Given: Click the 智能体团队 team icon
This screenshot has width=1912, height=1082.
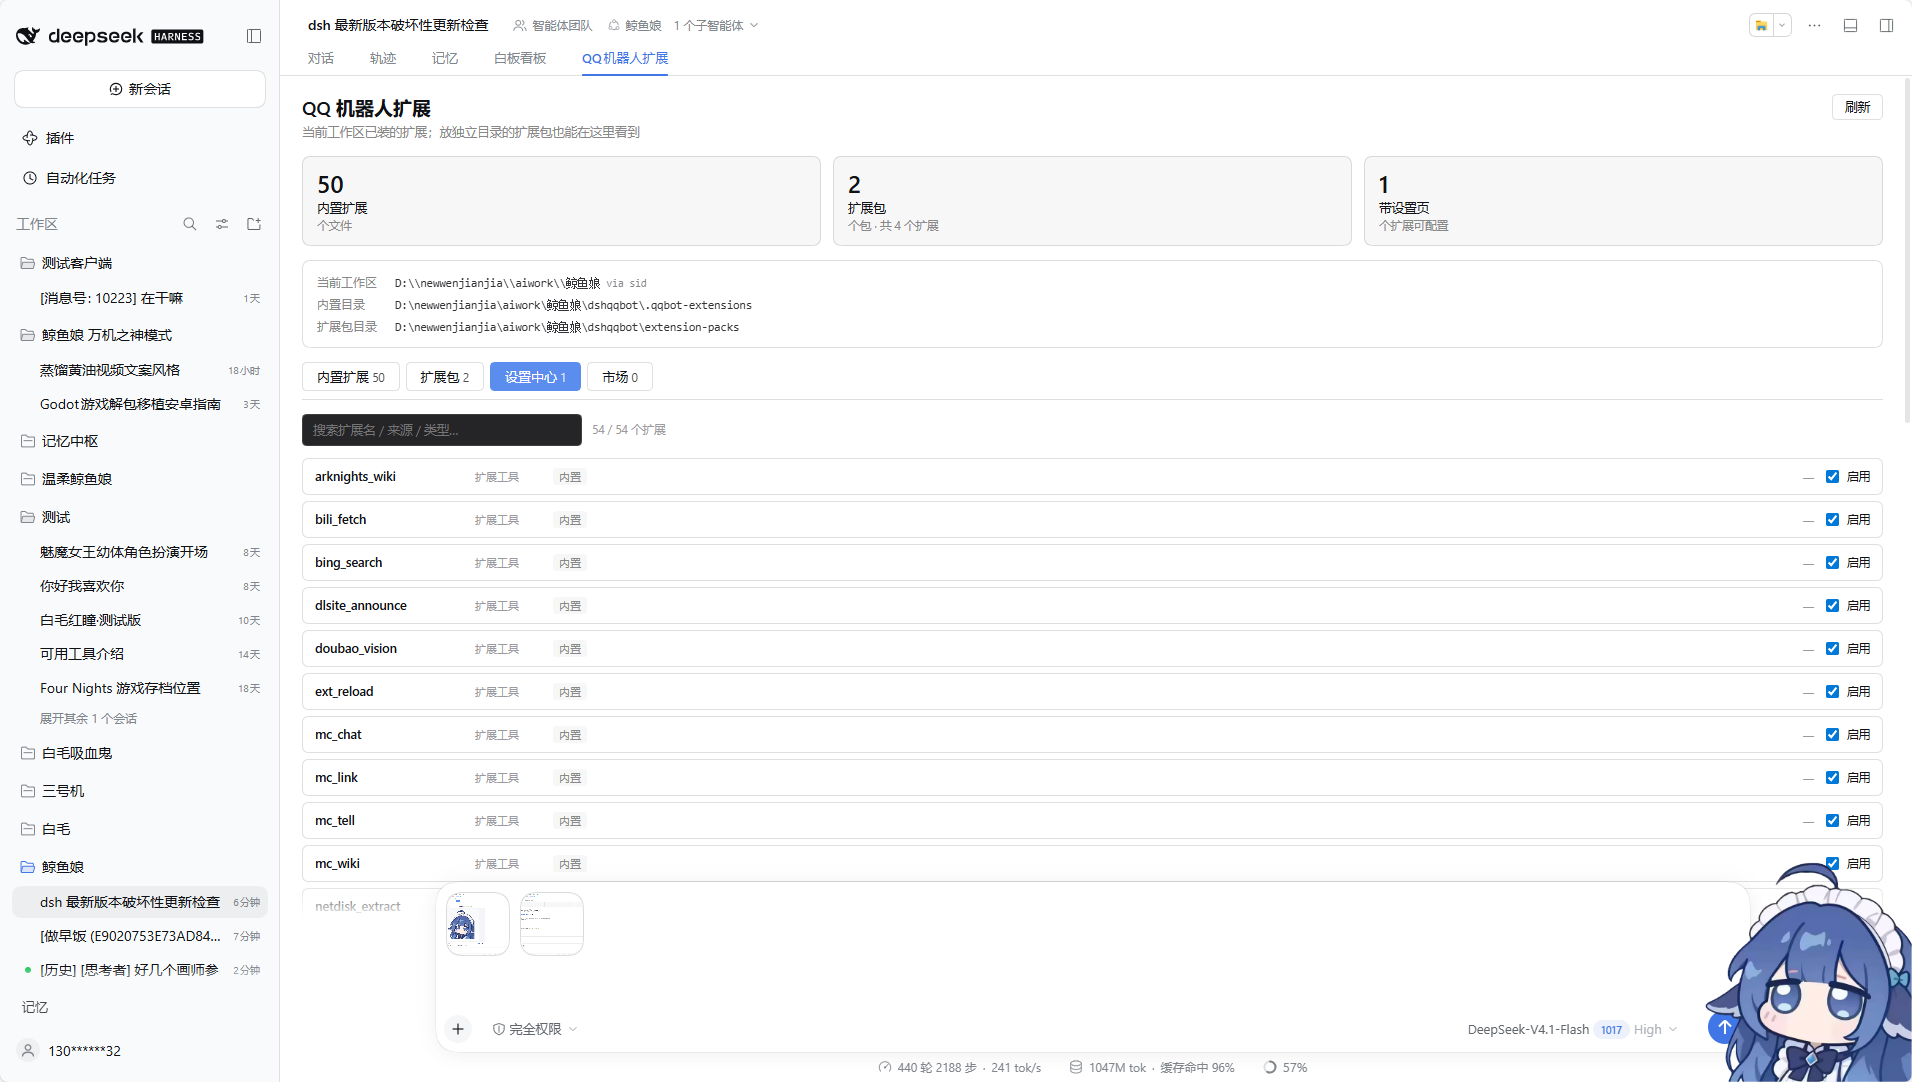Looking at the screenshot, I should [x=520, y=25].
